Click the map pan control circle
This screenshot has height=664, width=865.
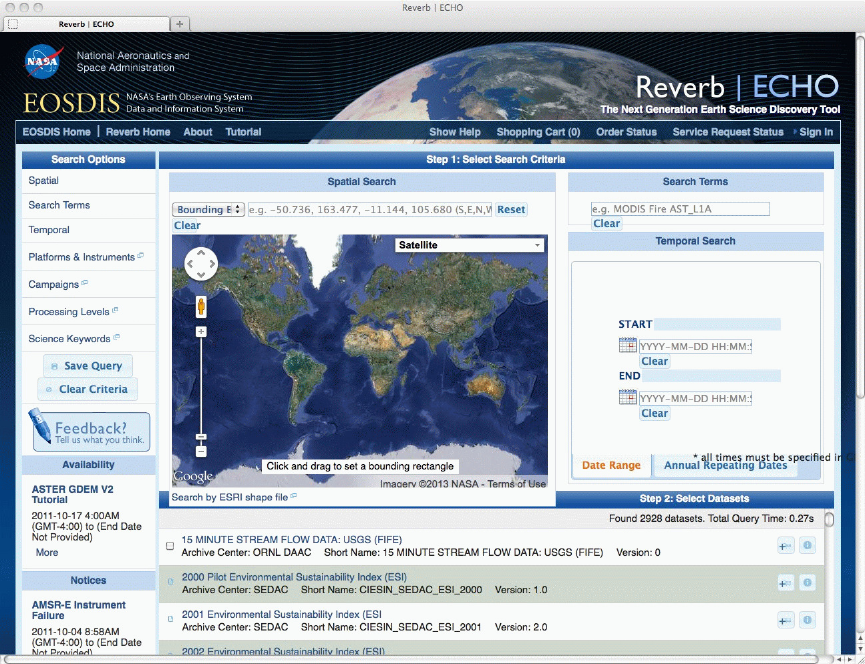[201, 264]
